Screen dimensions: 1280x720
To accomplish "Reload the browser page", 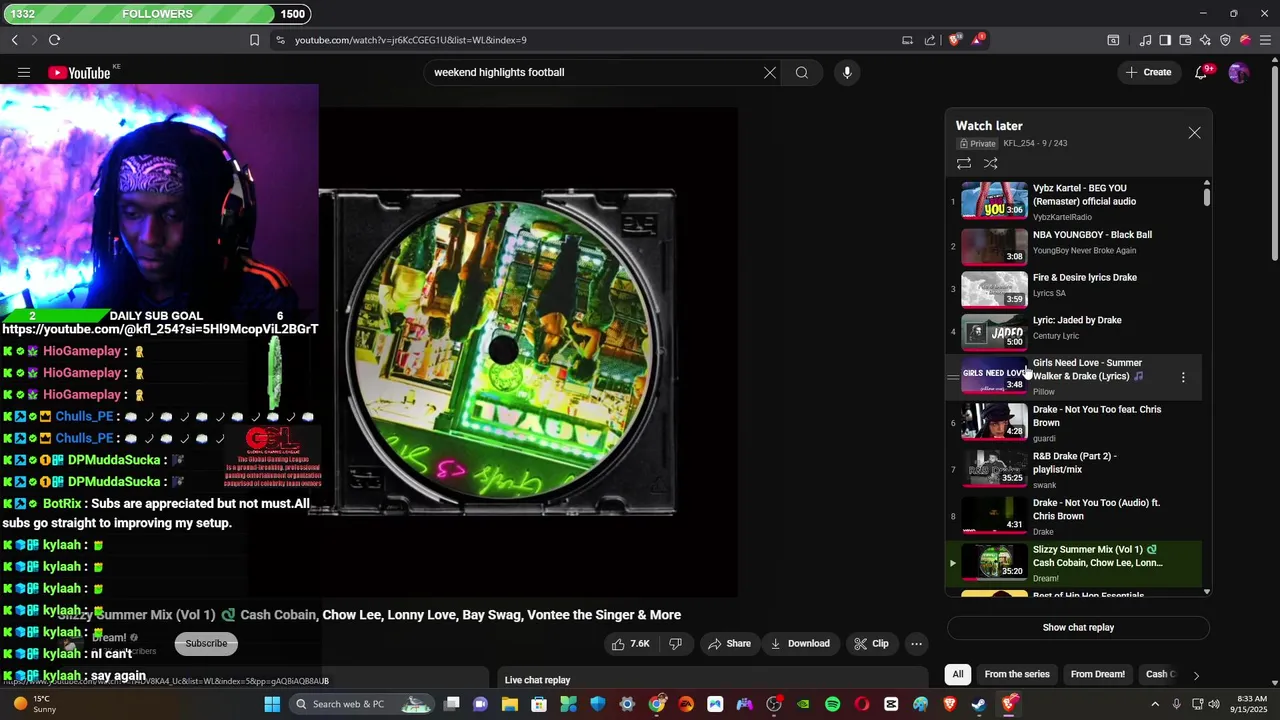I will coord(54,40).
